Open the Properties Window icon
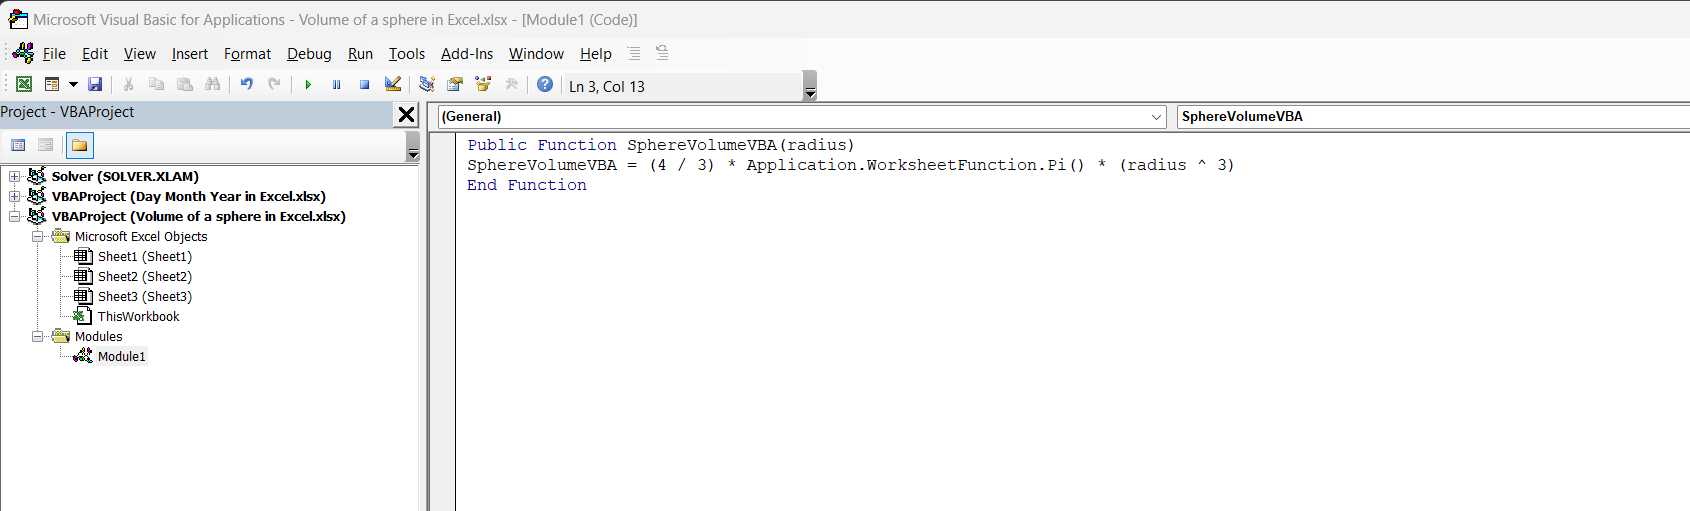The height and width of the screenshot is (511, 1690). tap(455, 85)
